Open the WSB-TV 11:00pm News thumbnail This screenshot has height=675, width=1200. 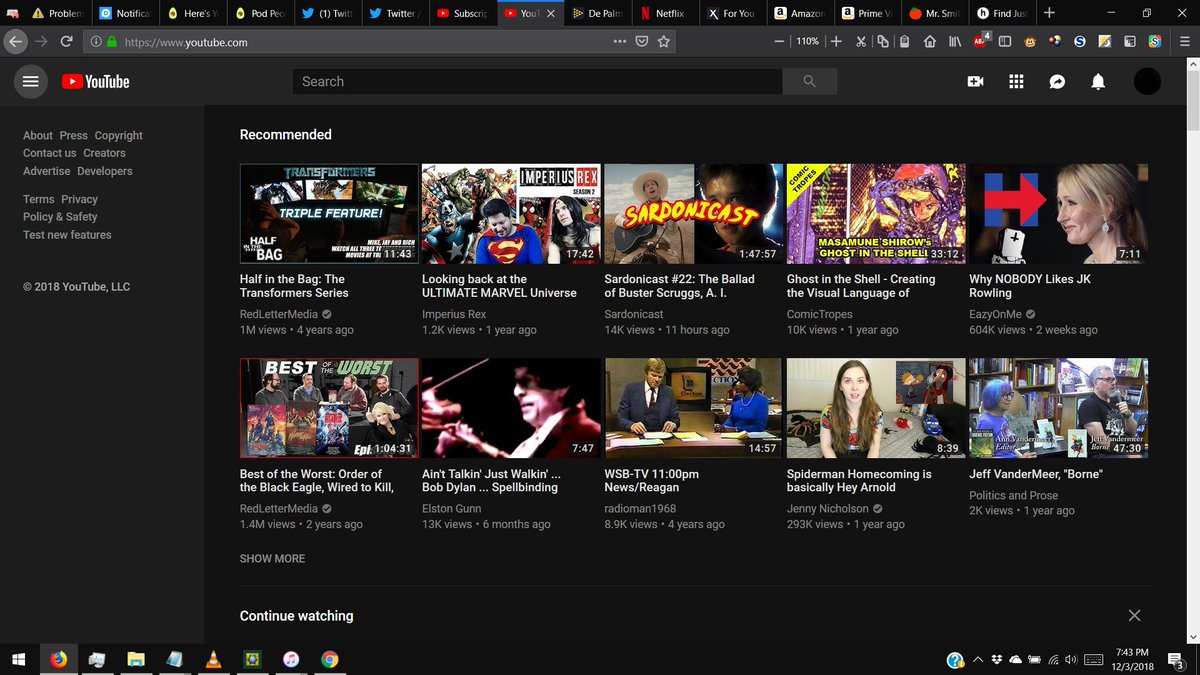(693, 408)
